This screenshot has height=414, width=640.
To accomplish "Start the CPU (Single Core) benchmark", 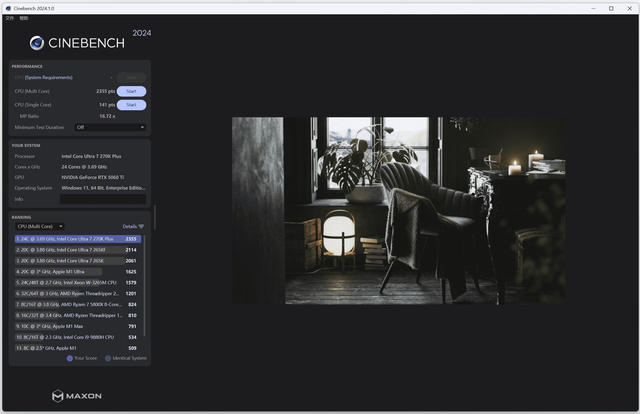I will (131, 104).
